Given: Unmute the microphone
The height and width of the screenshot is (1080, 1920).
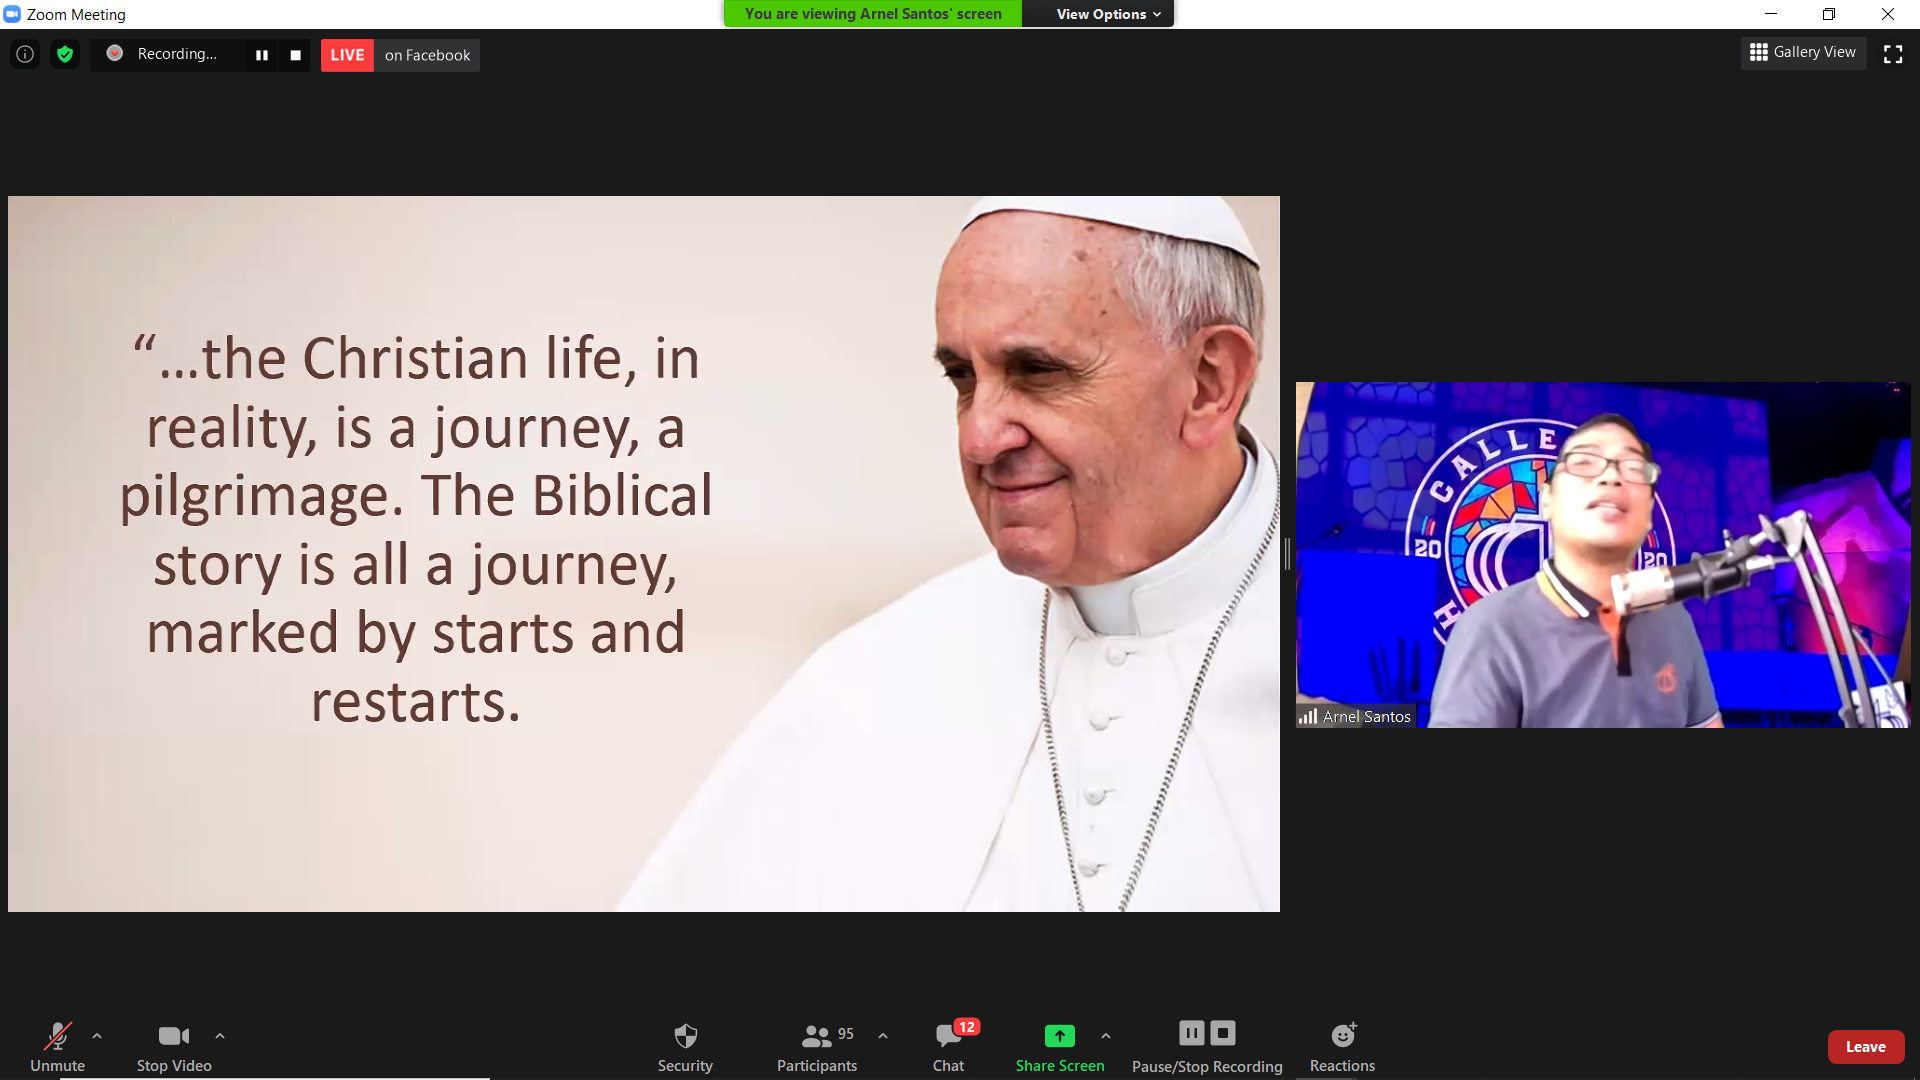Looking at the screenshot, I should pos(57,1046).
